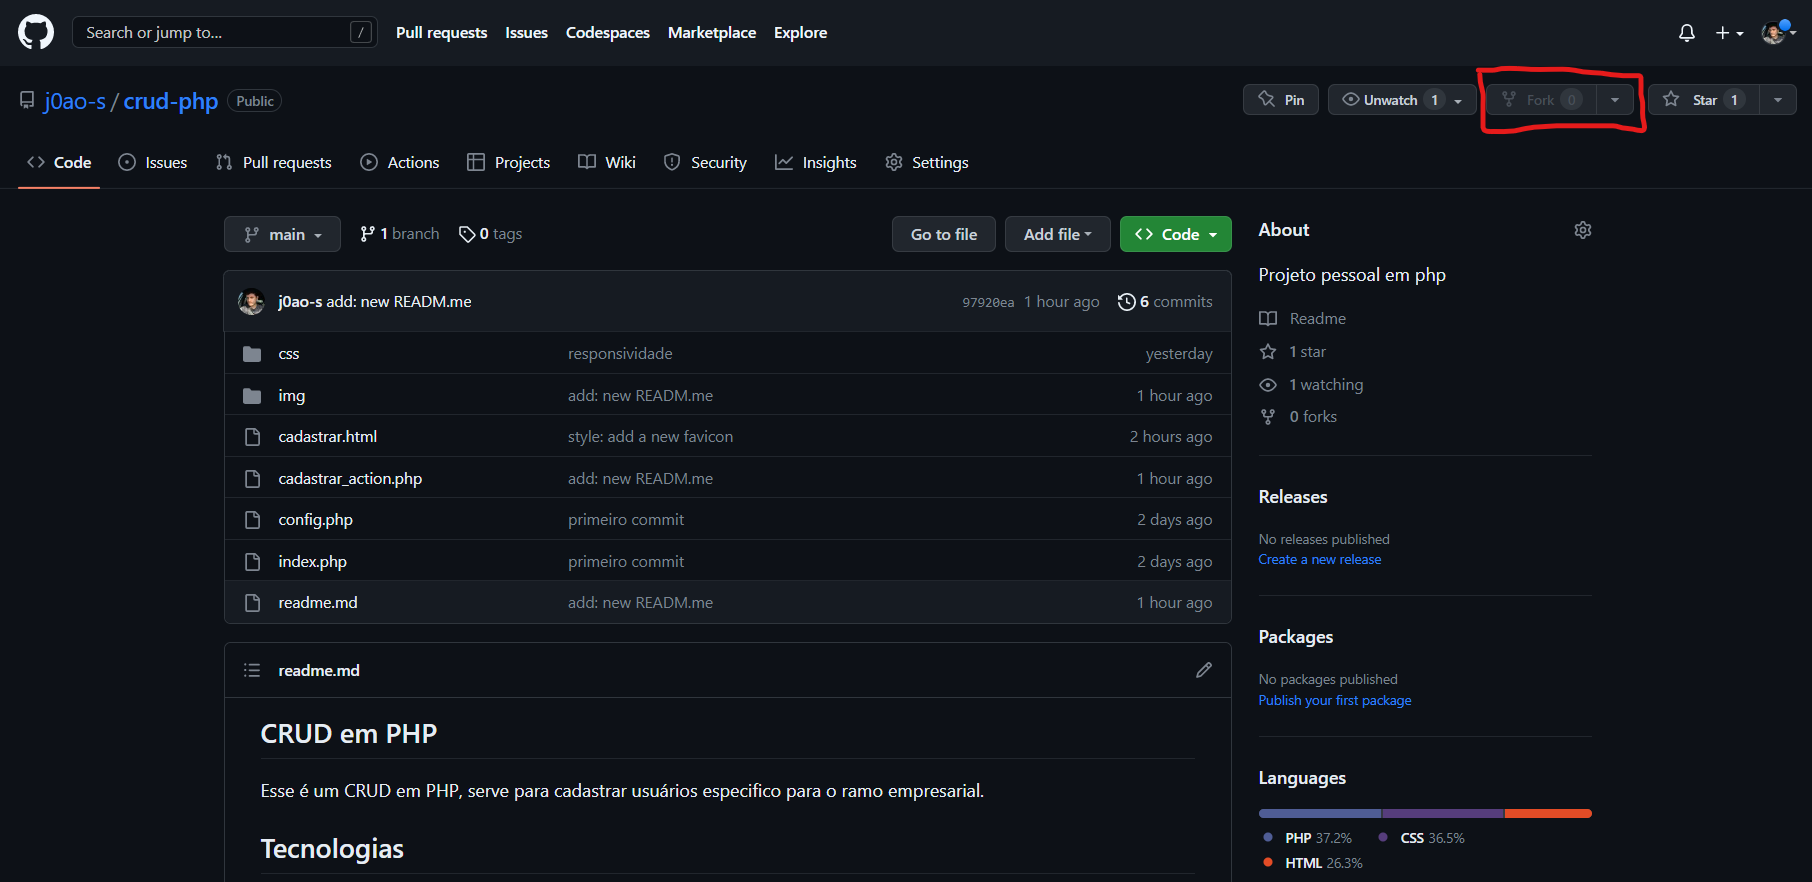1812x882 pixels.
Task: Click the 1 star link in About
Action: pos(1292,351)
